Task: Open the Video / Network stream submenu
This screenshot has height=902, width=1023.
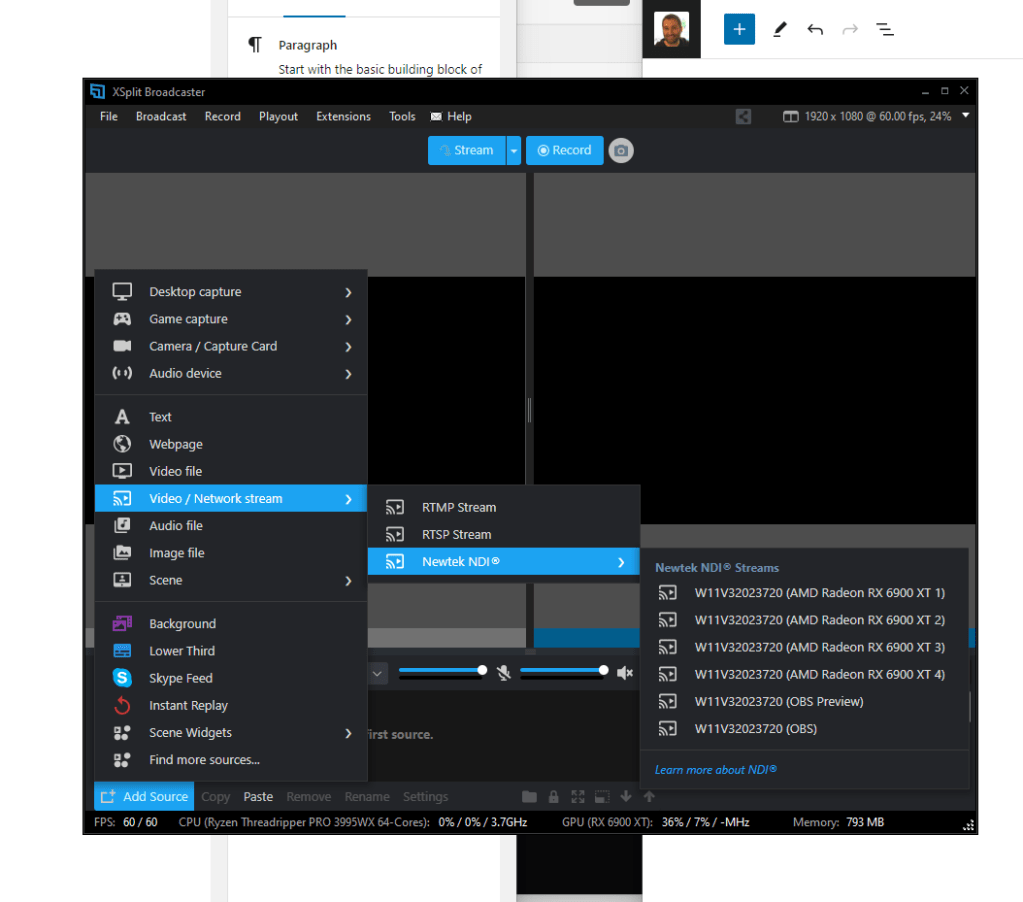Action: pyautogui.click(x=231, y=499)
